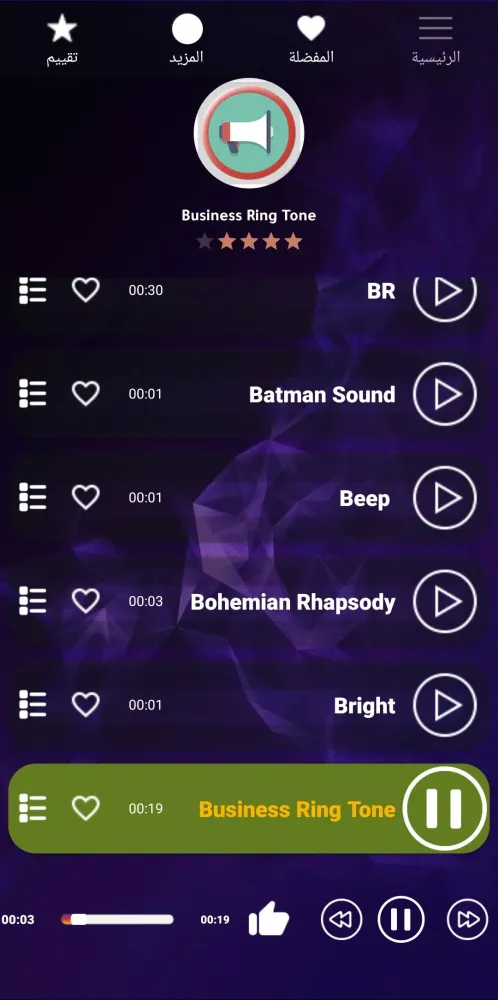
Task: Pause playback in the bottom player bar
Action: tap(401, 919)
